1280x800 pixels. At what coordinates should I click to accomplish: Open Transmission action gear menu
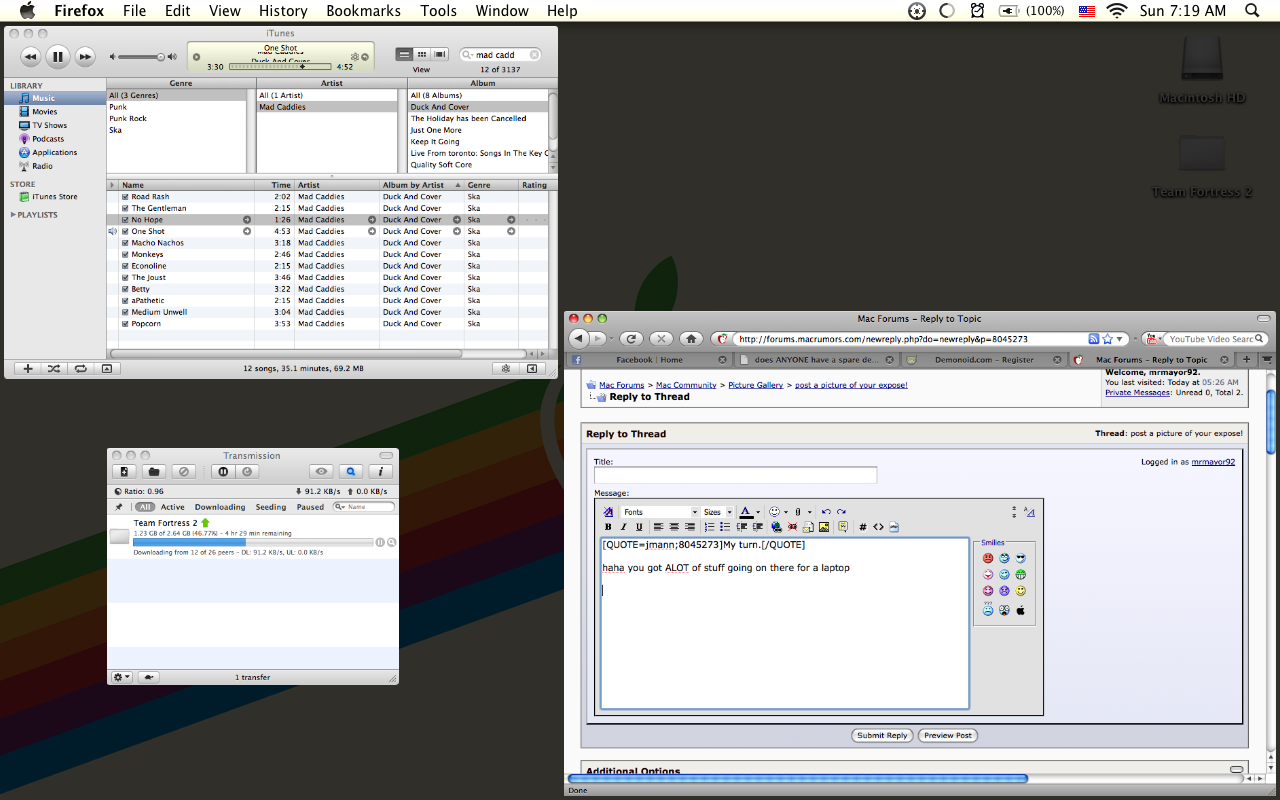point(122,677)
